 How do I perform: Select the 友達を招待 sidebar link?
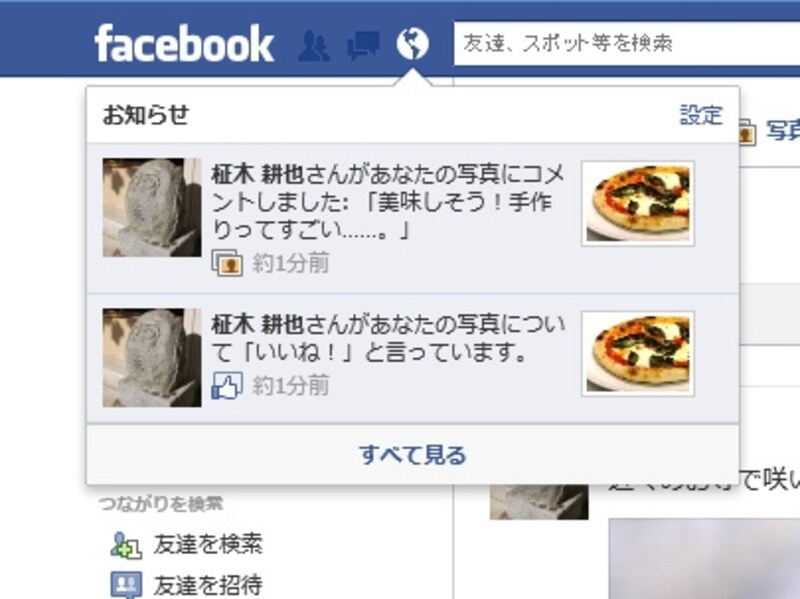208,585
